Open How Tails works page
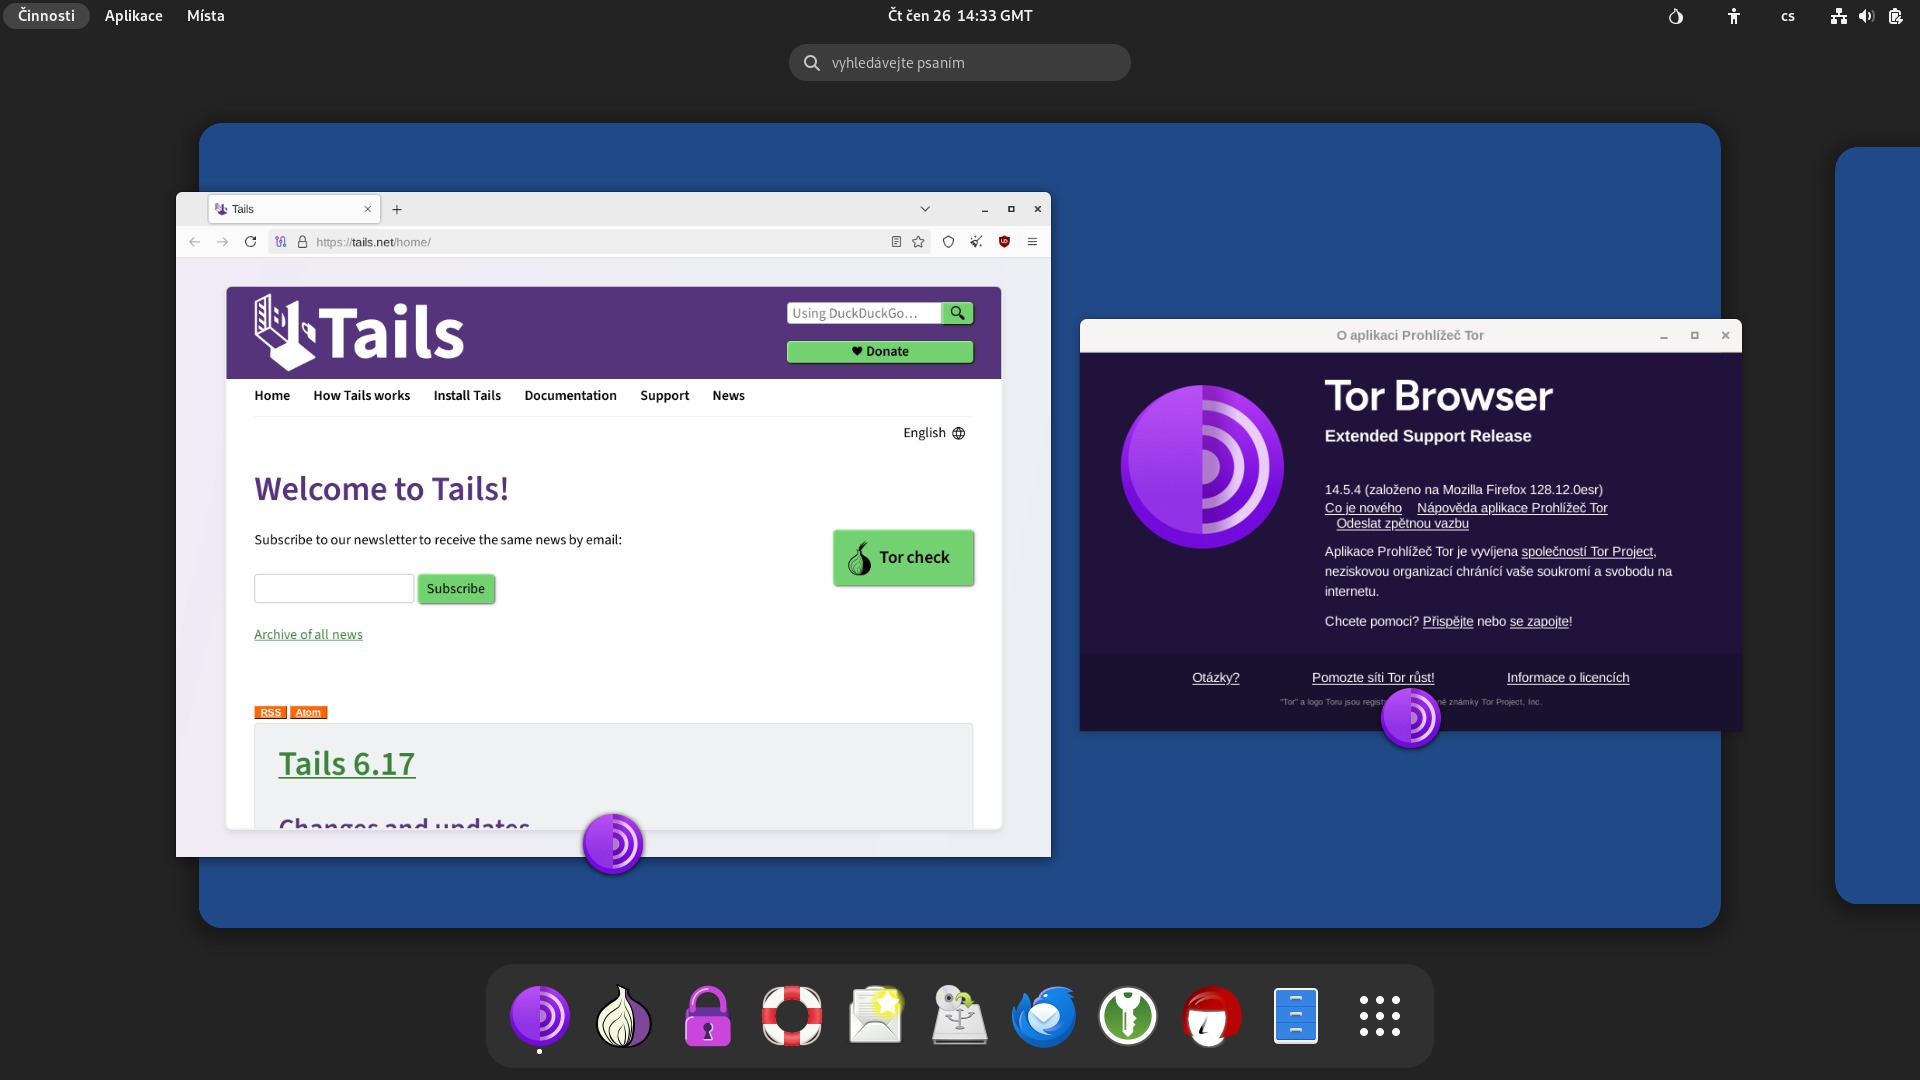This screenshot has height=1080, width=1920. point(362,396)
